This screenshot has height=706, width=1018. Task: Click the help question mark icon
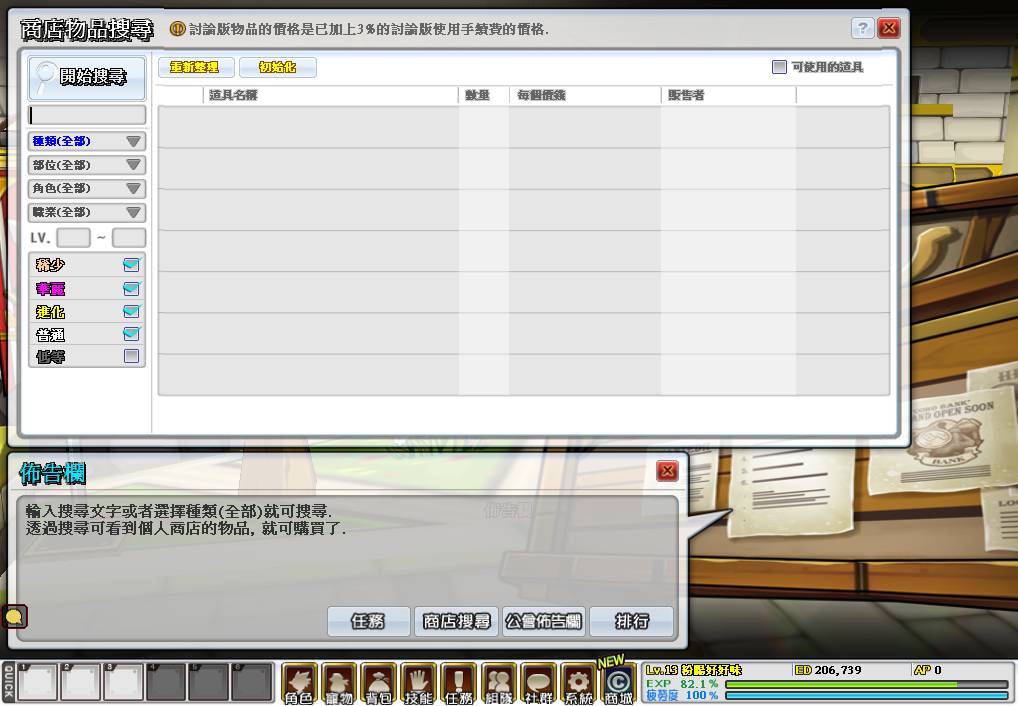point(862,28)
